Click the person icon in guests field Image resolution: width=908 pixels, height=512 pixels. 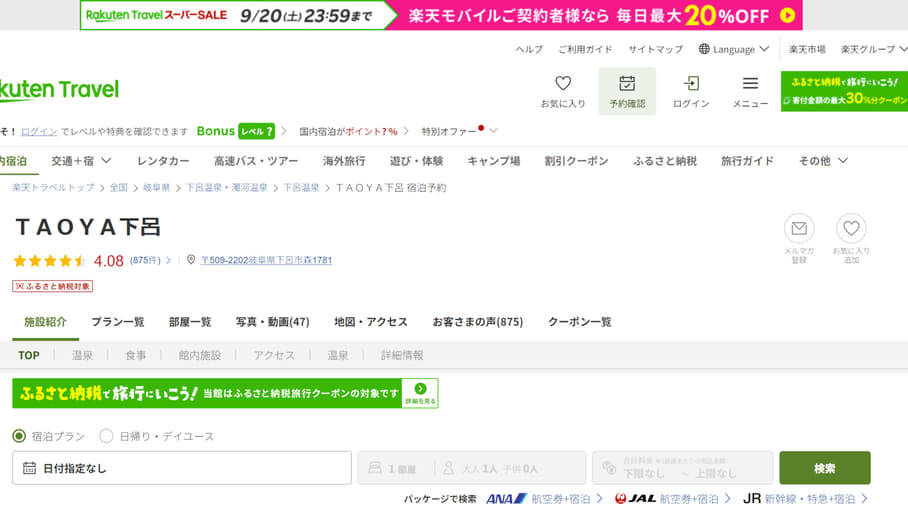[448, 468]
